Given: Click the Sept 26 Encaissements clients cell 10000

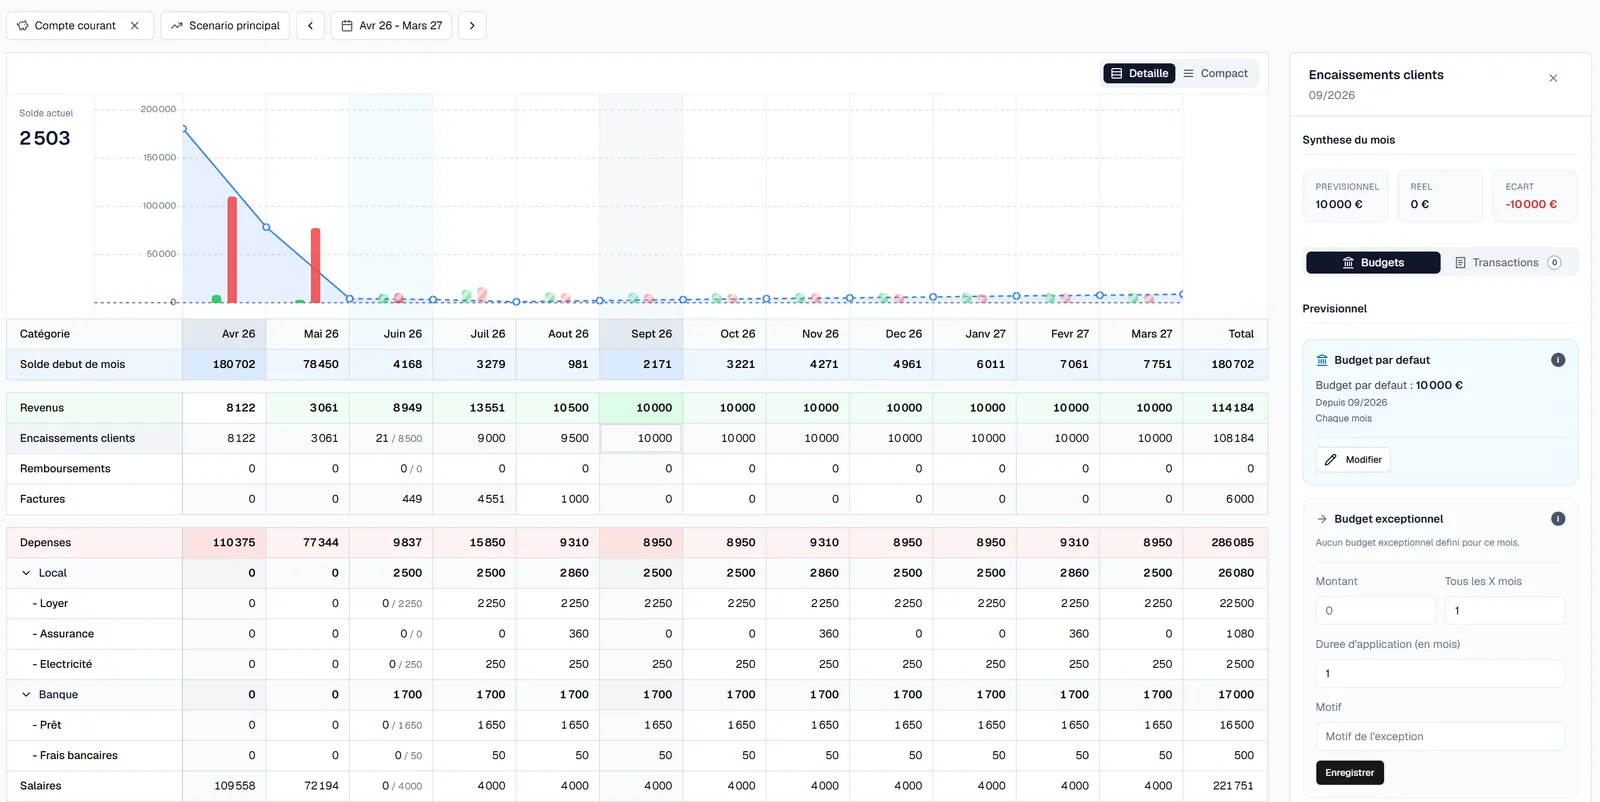Looking at the screenshot, I should [x=641, y=438].
